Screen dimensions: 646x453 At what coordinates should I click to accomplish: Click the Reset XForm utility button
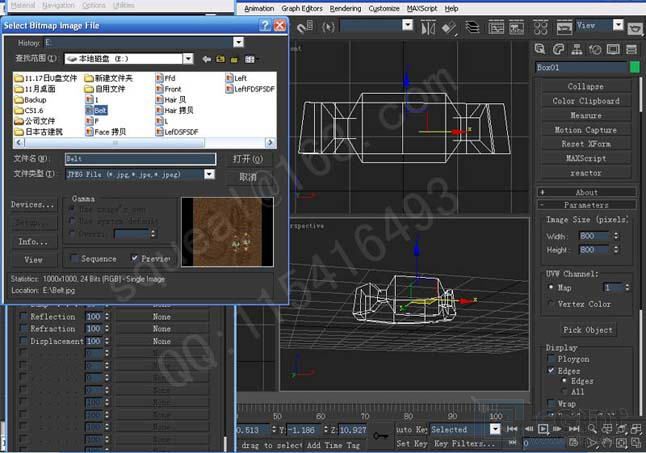586,144
